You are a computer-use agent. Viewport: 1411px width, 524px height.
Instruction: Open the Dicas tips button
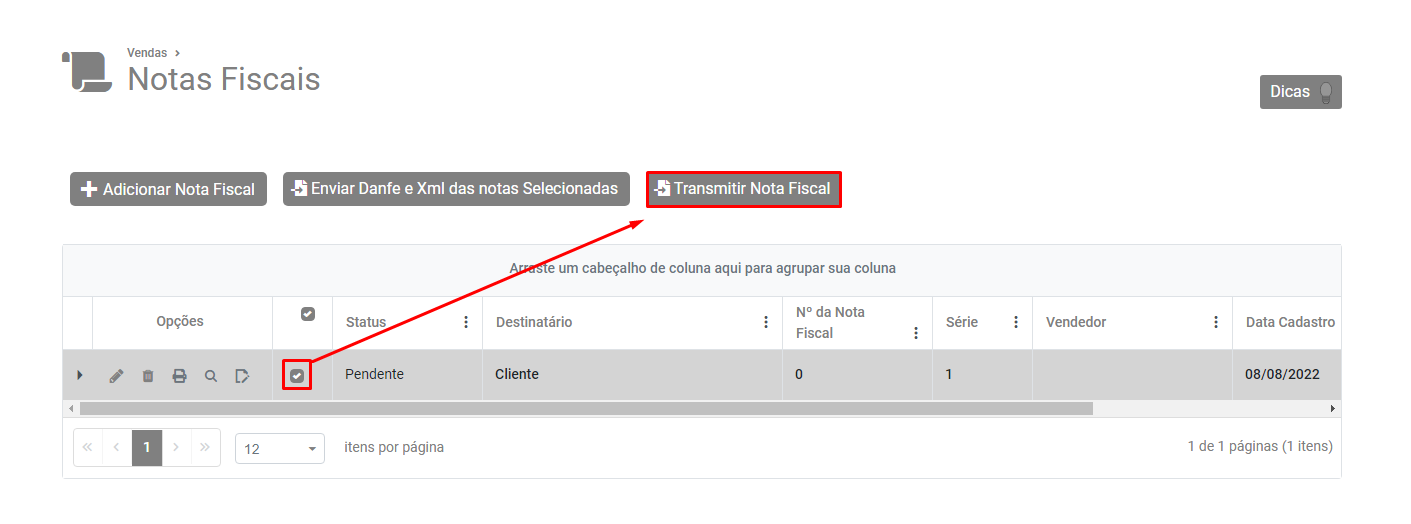pyautogui.click(x=1300, y=92)
